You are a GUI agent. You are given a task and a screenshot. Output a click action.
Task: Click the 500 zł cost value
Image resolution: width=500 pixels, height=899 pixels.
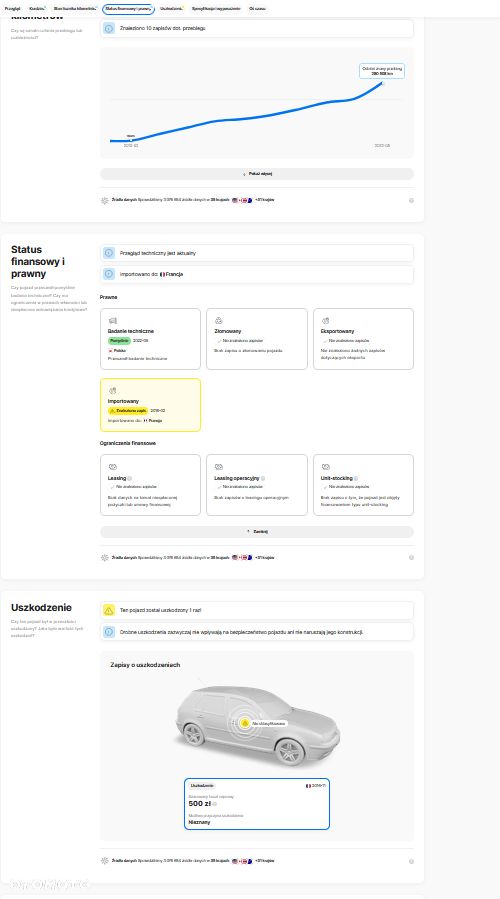(199, 804)
